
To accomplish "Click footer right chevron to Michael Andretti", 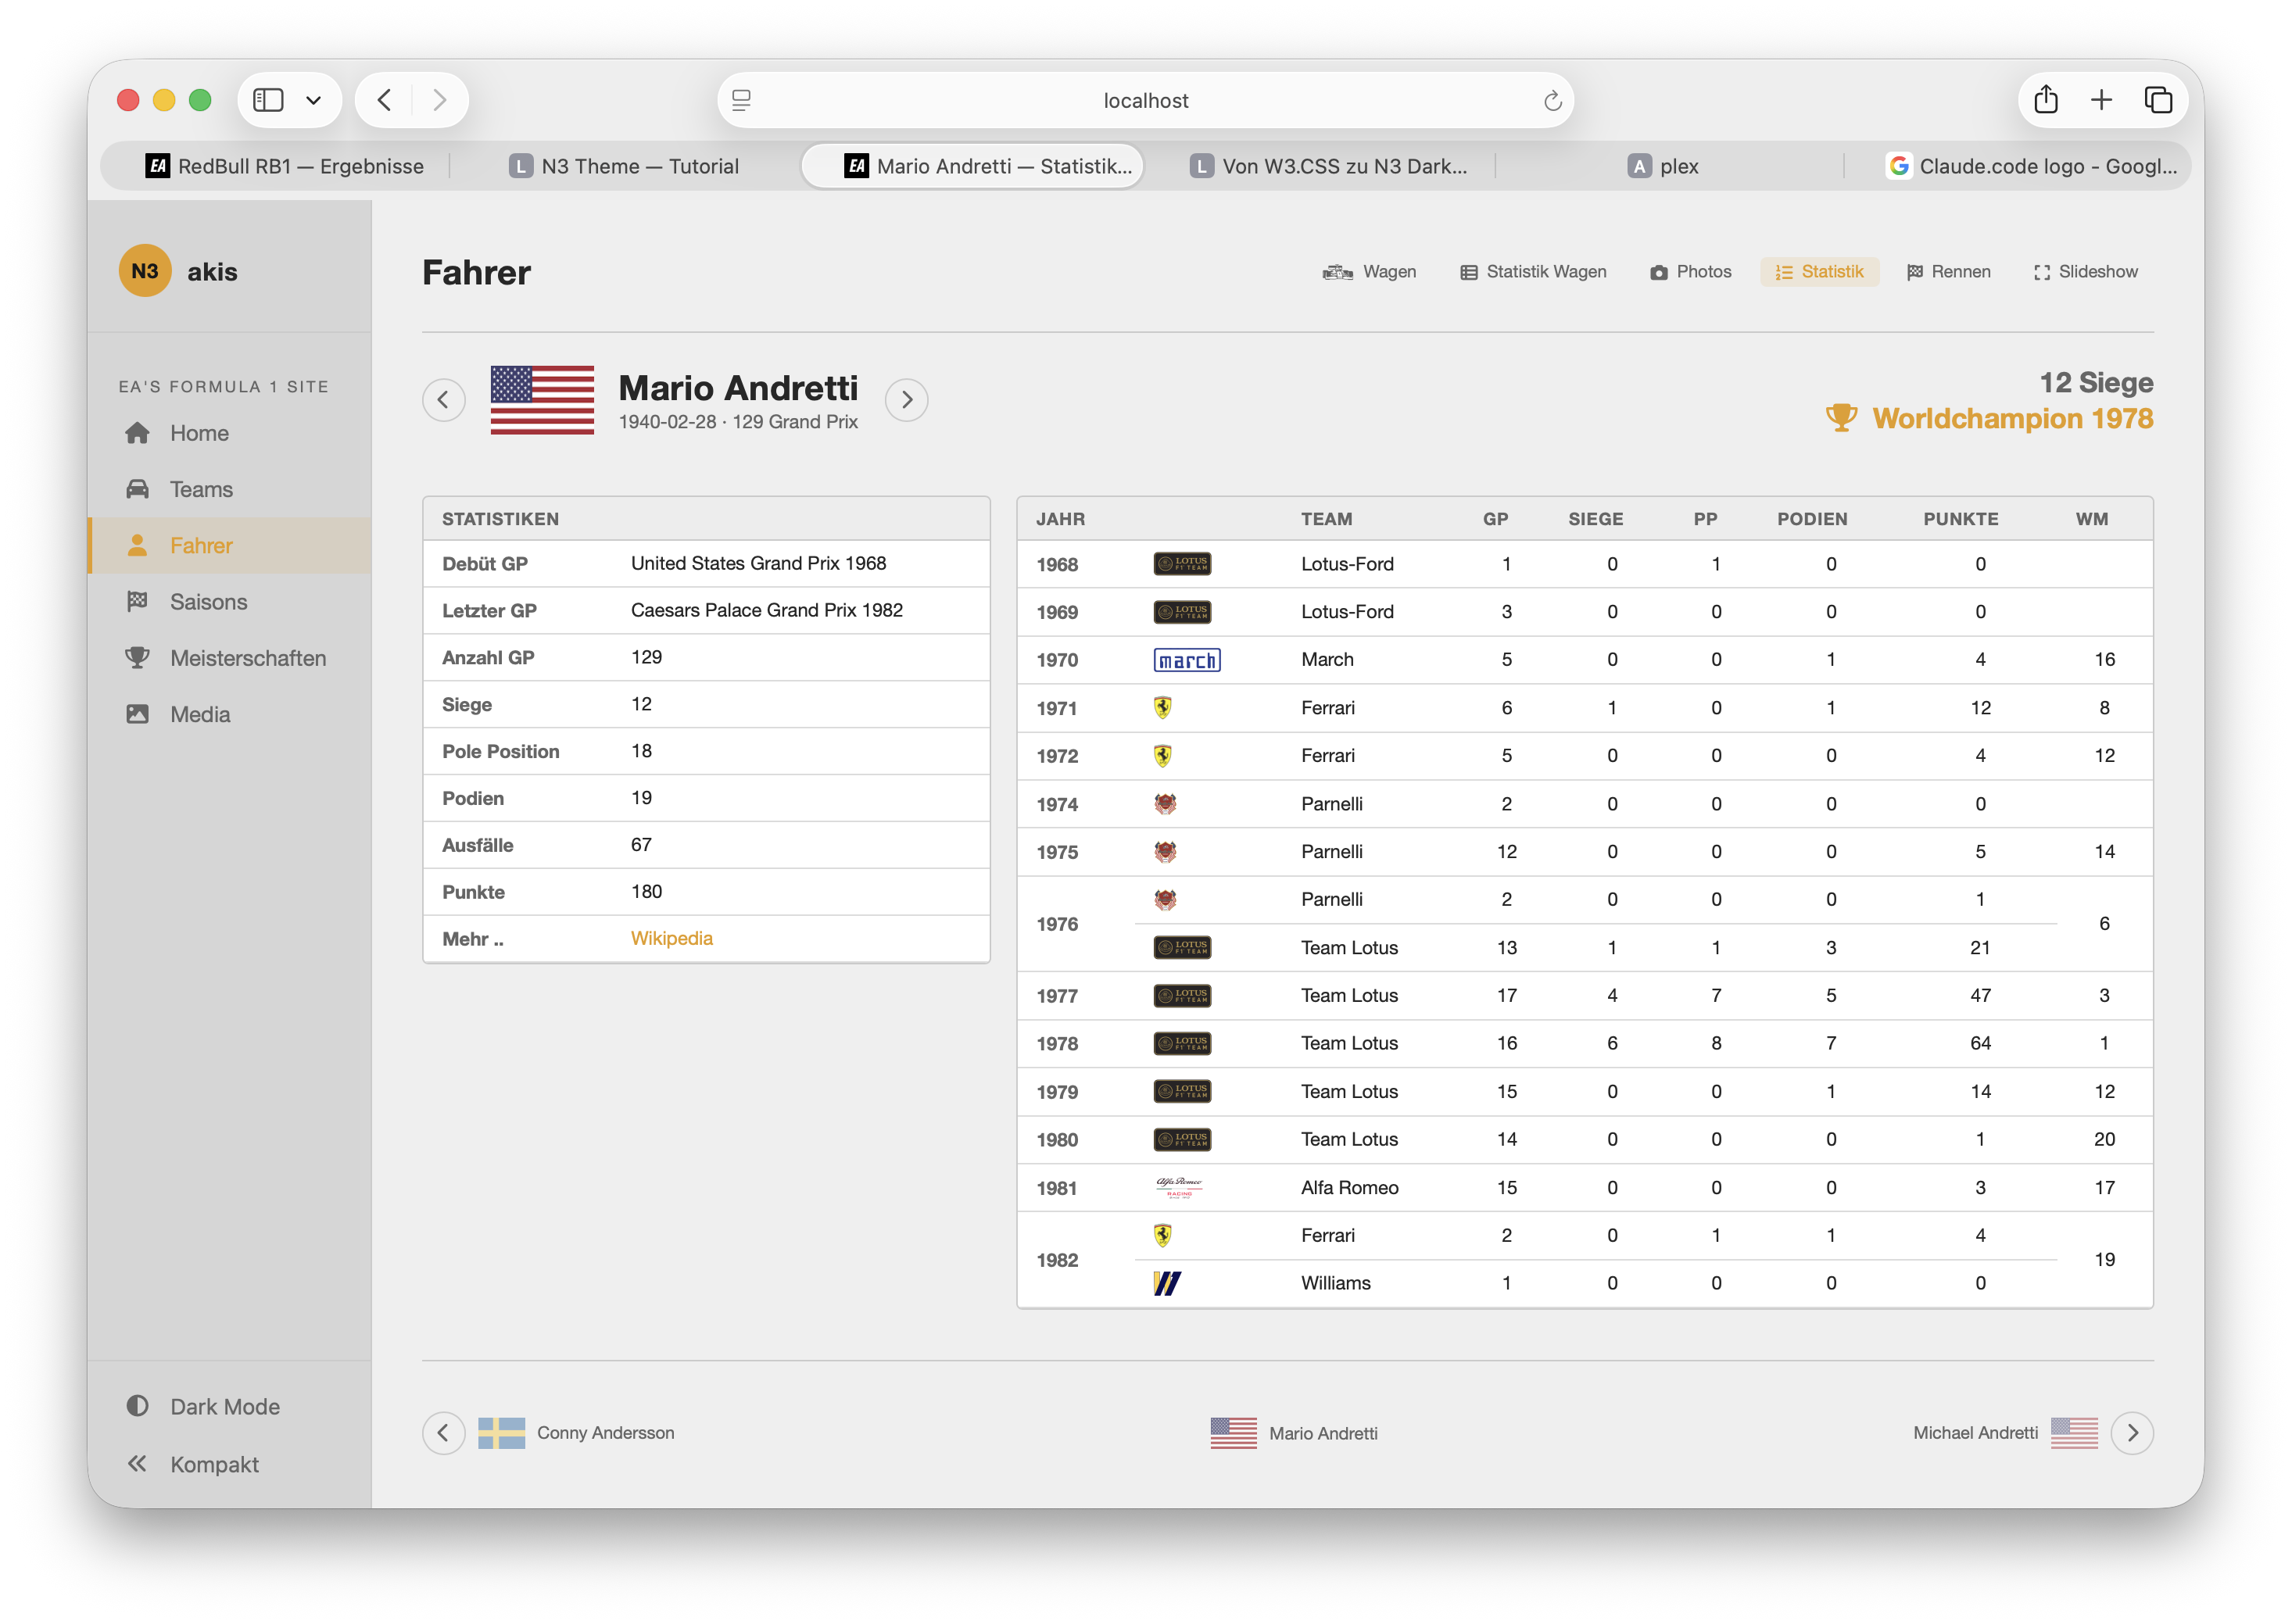I will click(2132, 1433).
